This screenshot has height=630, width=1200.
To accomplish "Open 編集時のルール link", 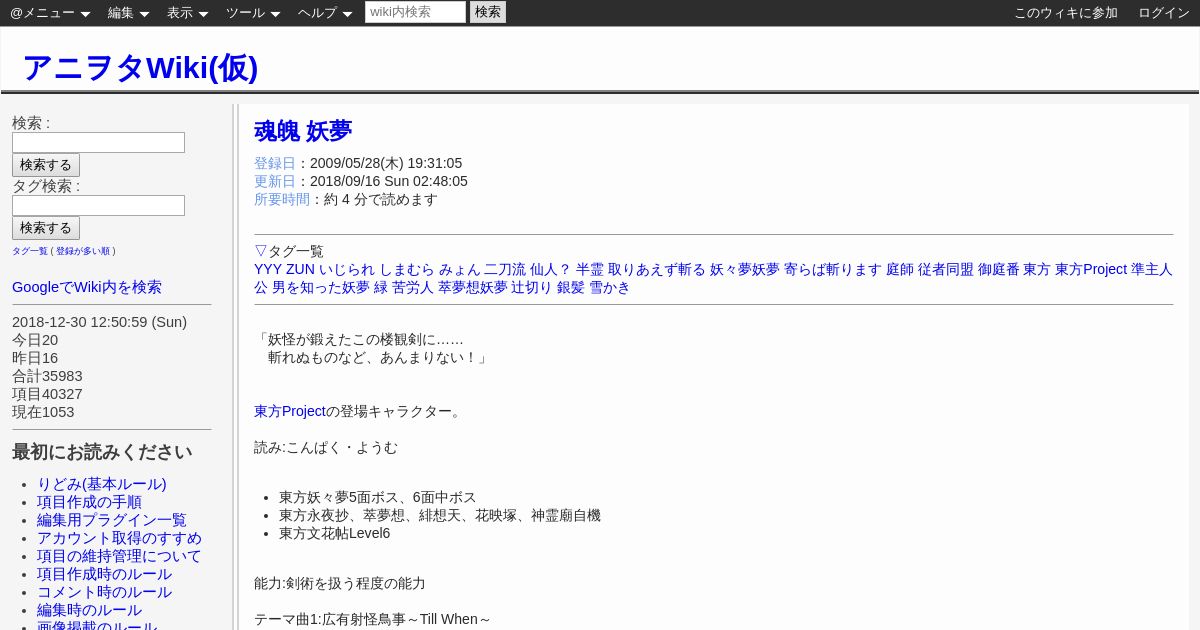I will (x=89, y=610).
